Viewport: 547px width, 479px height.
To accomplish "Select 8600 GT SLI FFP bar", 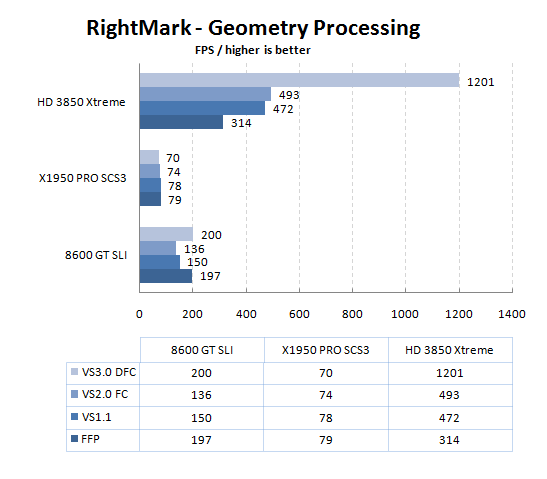I will click(x=166, y=276).
